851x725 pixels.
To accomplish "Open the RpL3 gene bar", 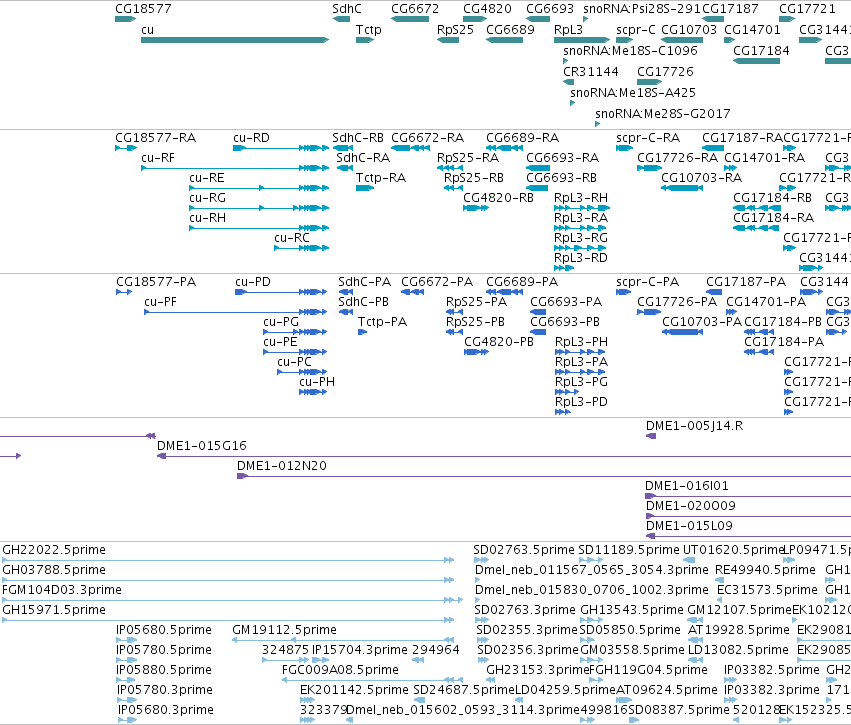I will tap(582, 40).
